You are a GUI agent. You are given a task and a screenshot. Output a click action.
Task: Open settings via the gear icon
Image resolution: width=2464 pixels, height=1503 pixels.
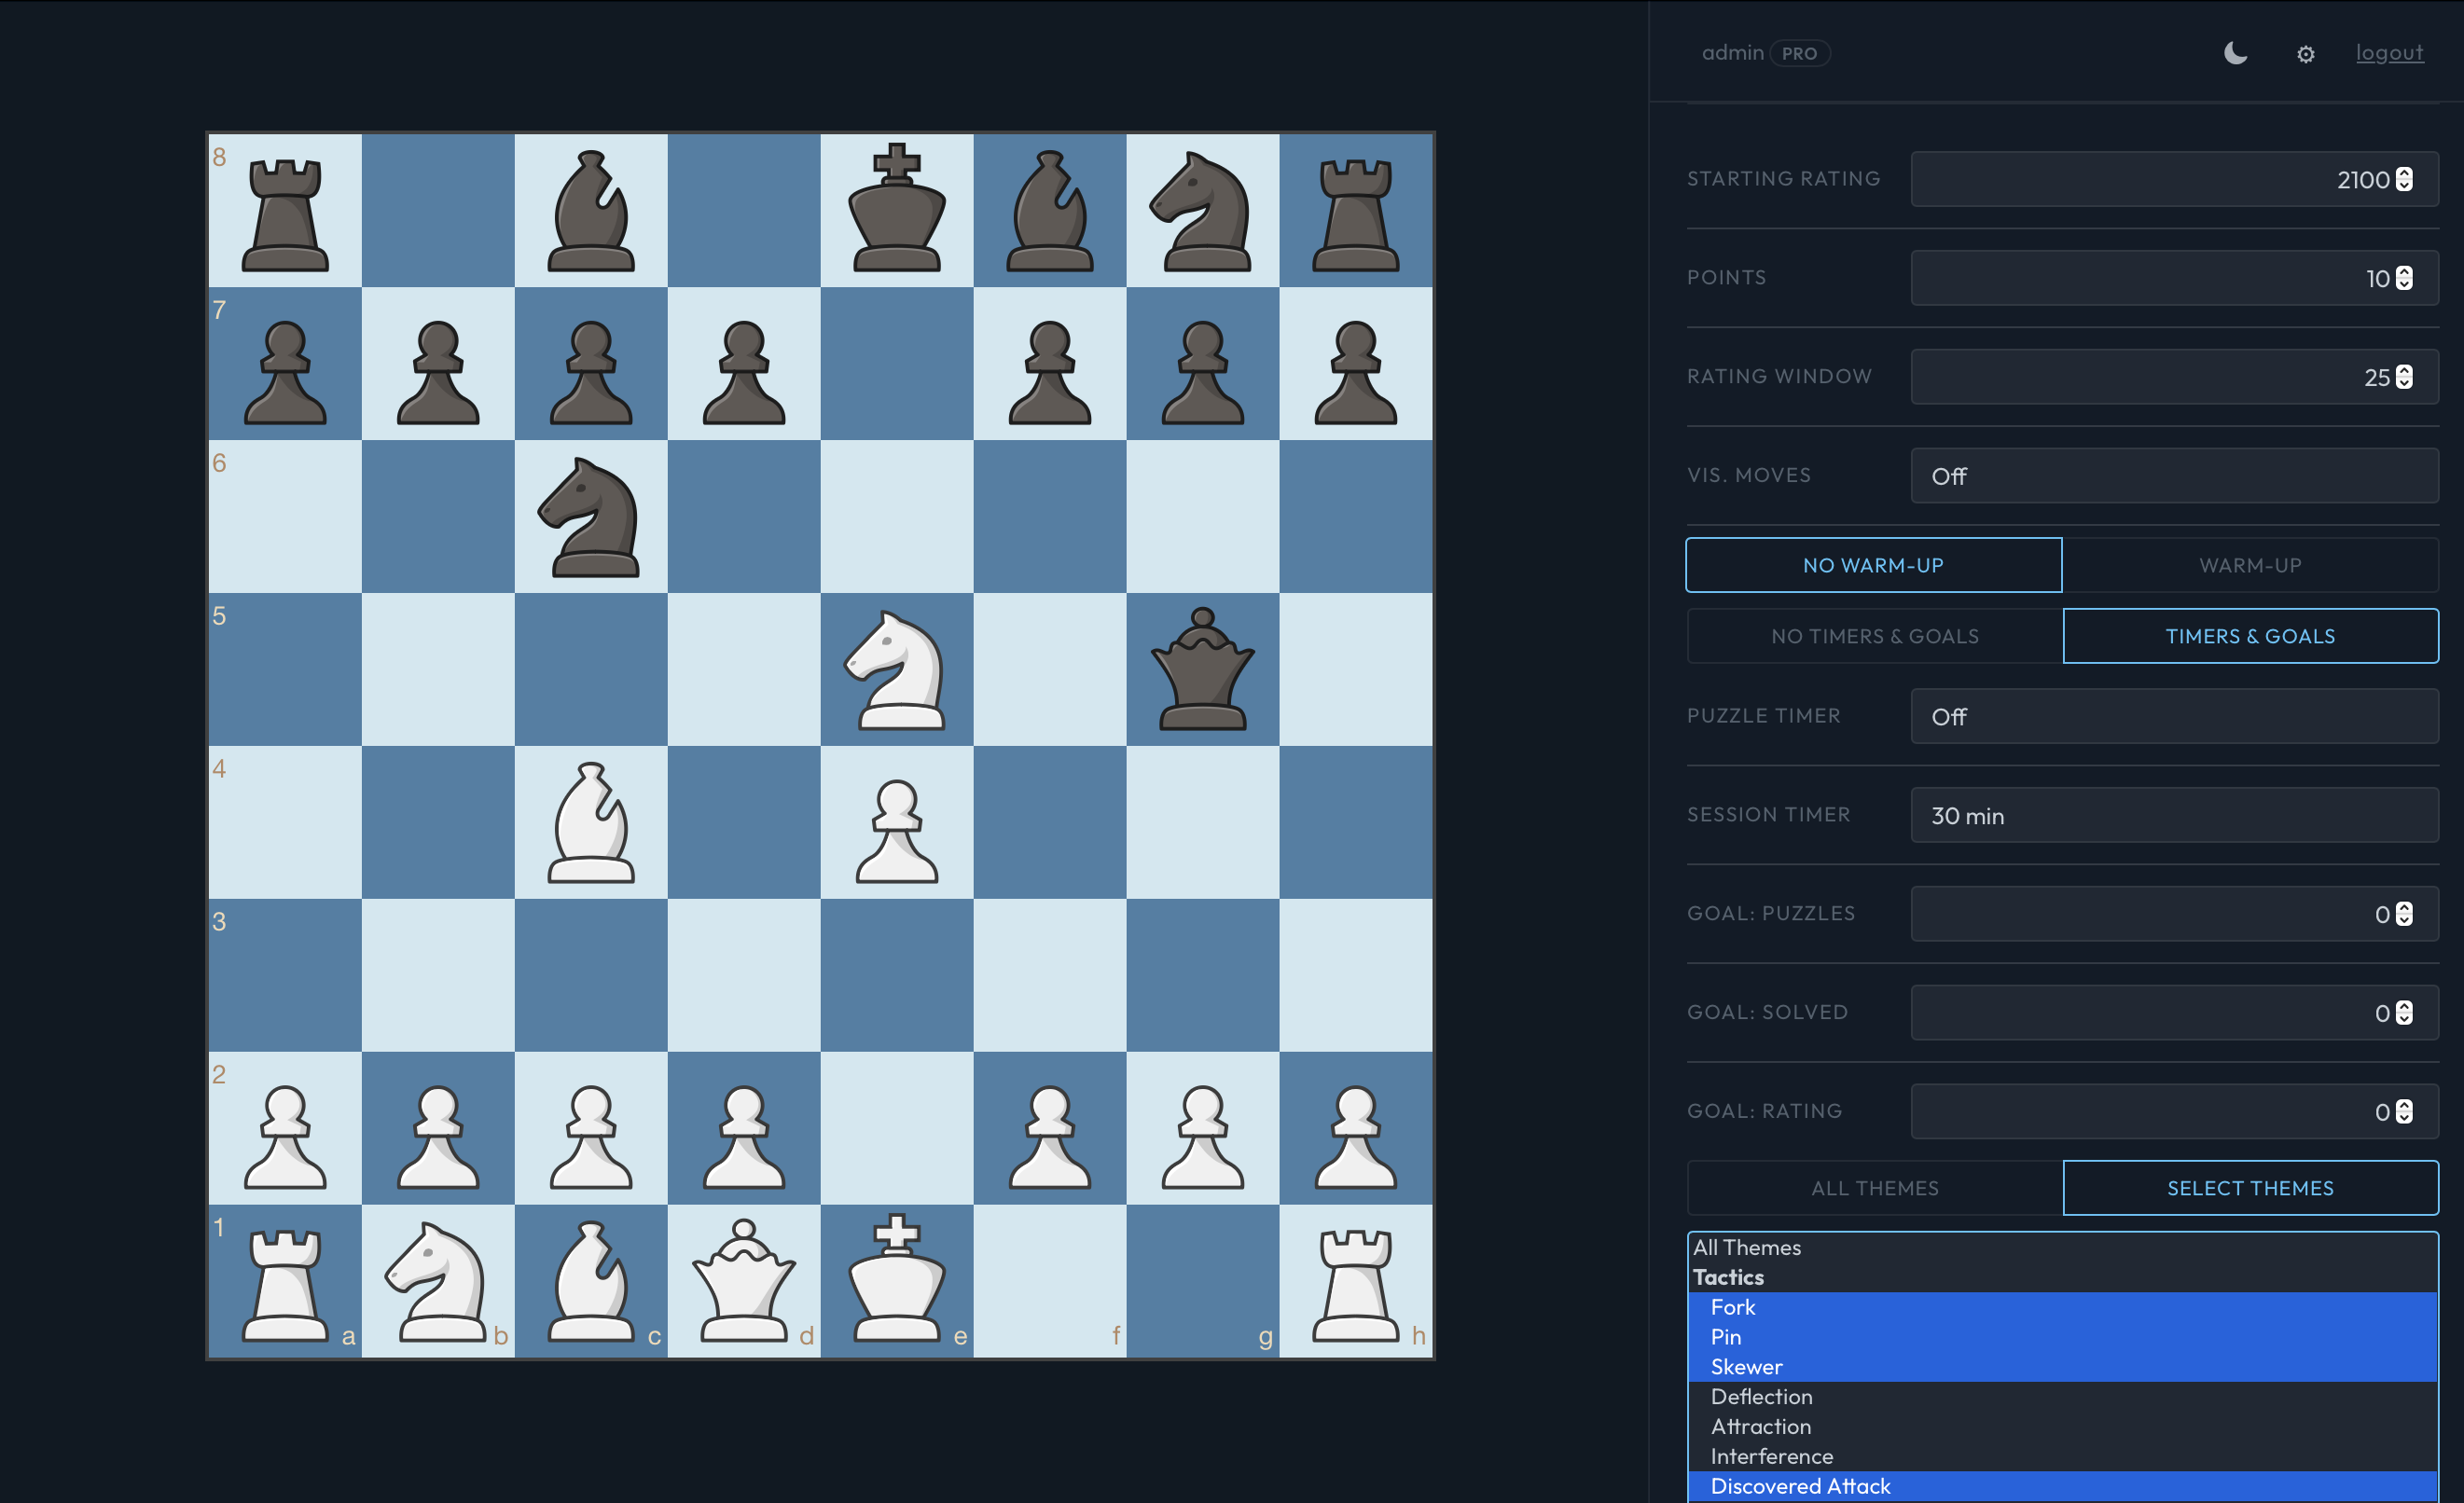2305,54
